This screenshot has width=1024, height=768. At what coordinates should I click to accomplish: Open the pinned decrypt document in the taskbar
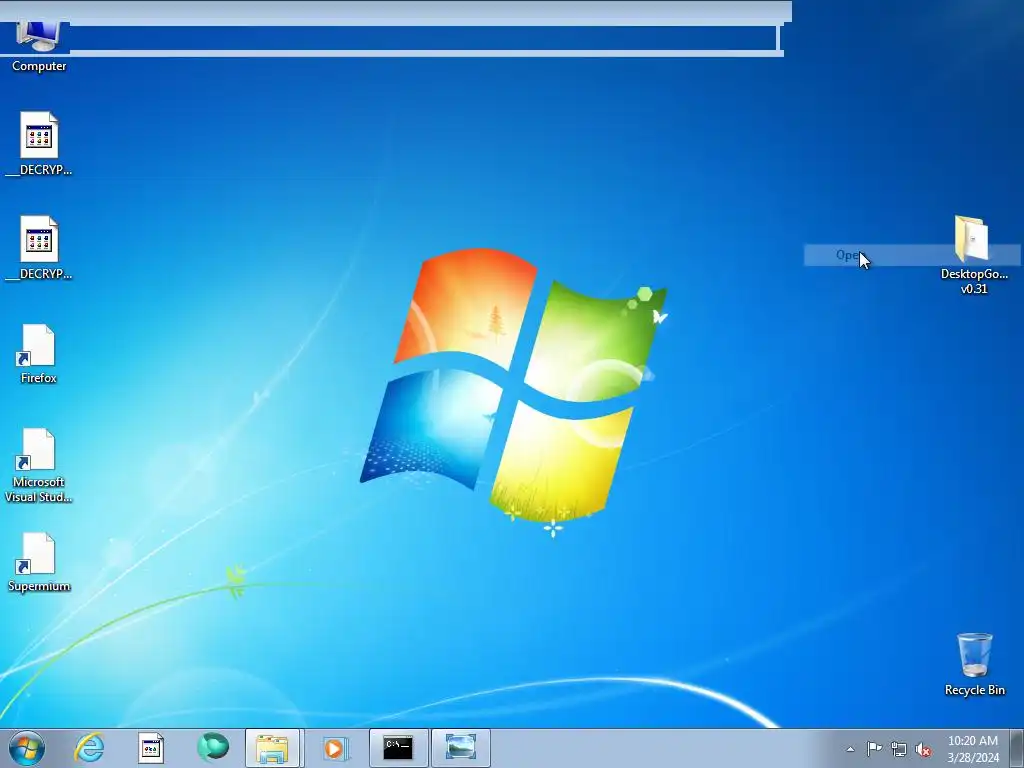coord(151,748)
